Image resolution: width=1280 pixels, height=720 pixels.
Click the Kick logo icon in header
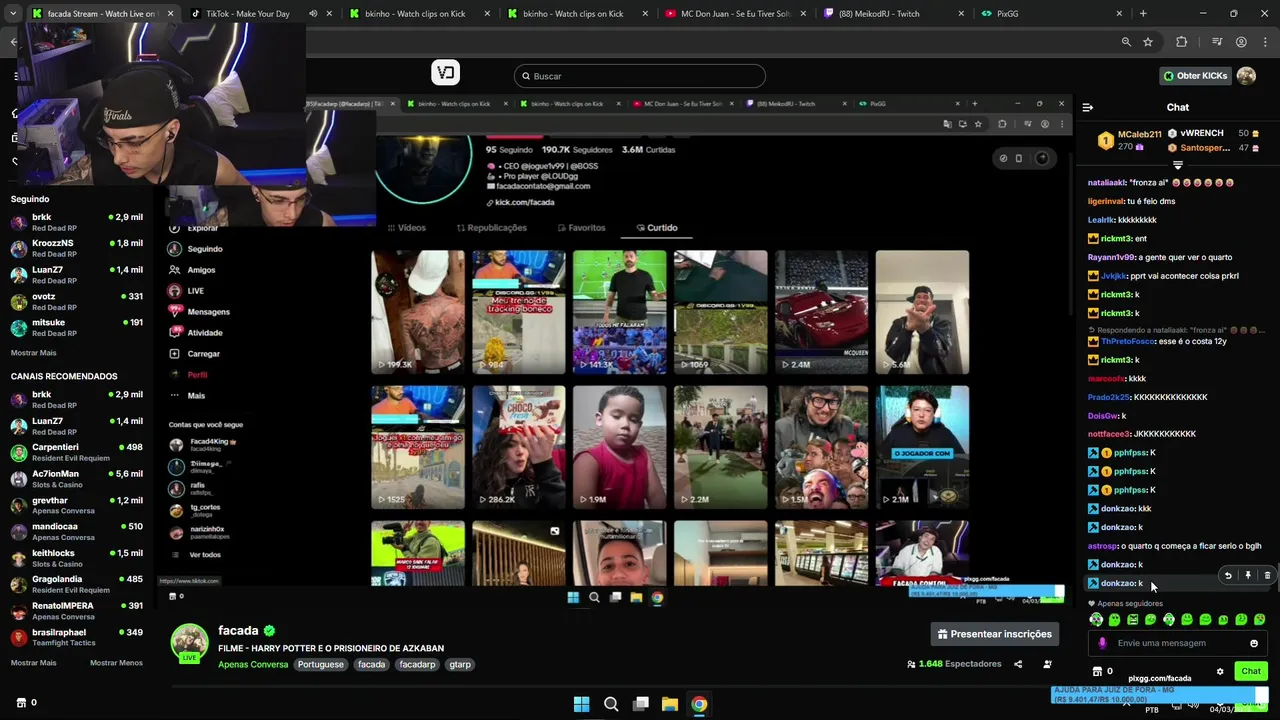click(446, 72)
